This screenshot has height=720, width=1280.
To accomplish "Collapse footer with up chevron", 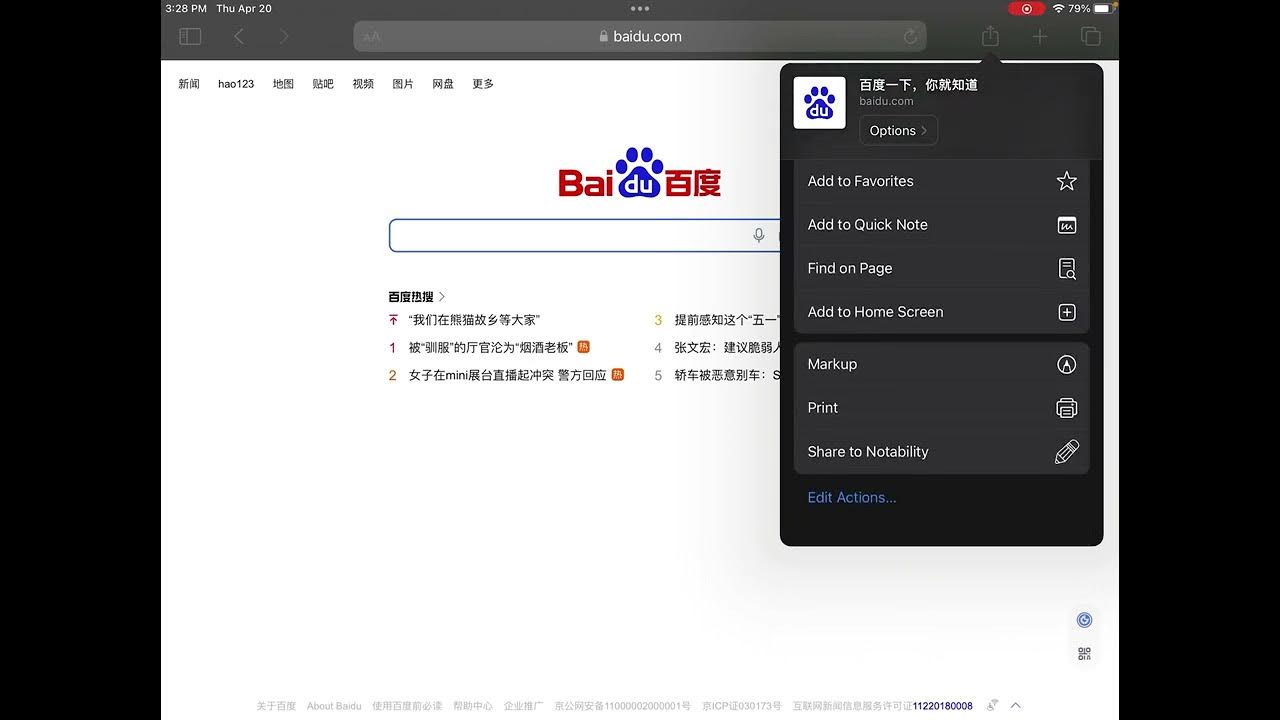I will [x=1016, y=705].
